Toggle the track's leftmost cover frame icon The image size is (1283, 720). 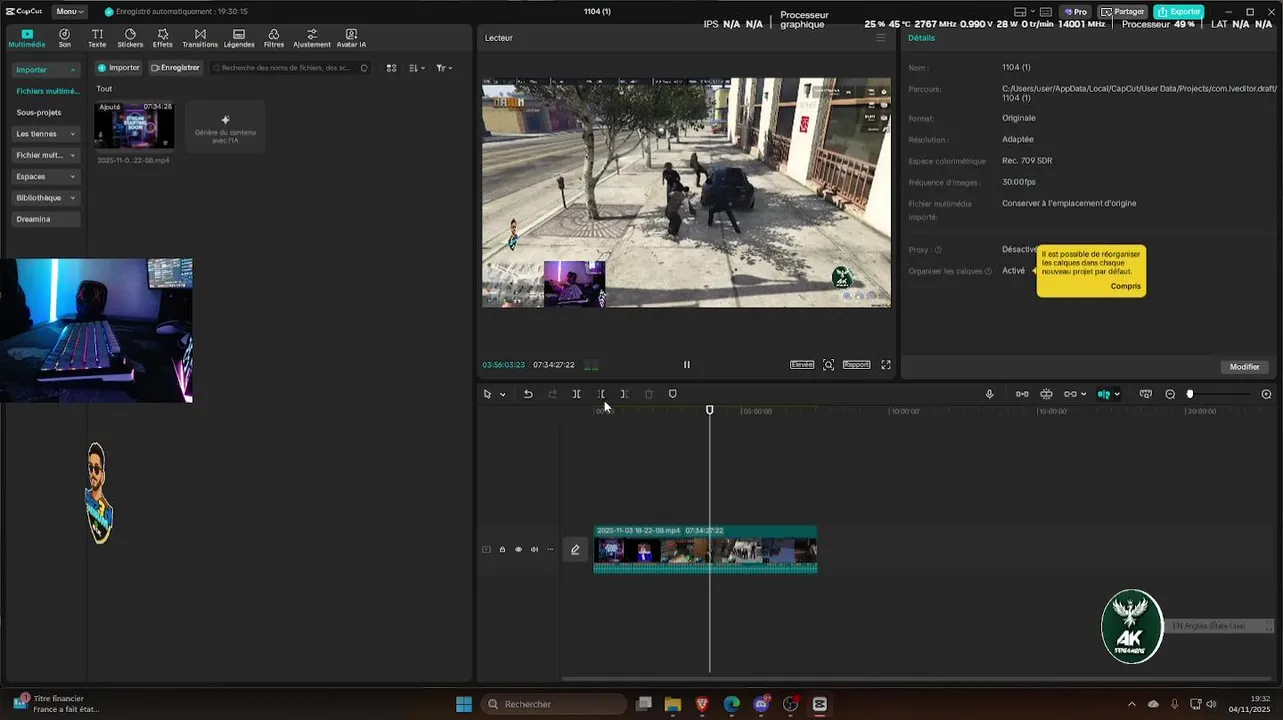(486, 549)
